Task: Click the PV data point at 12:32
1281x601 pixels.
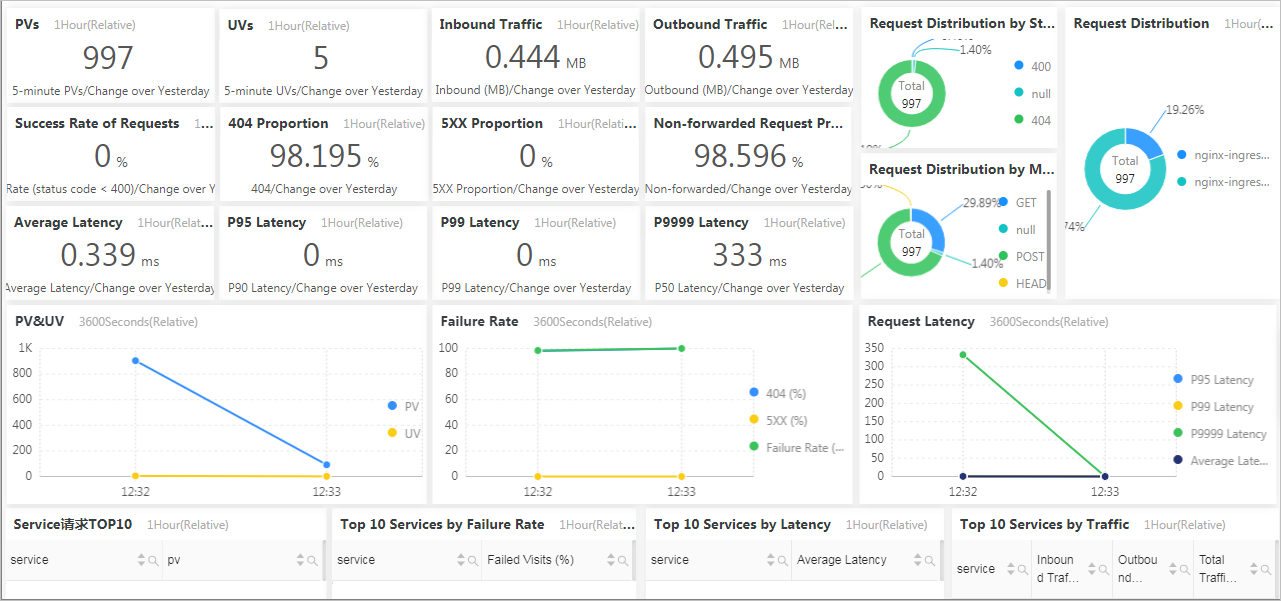Action: pyautogui.click(x=135, y=361)
